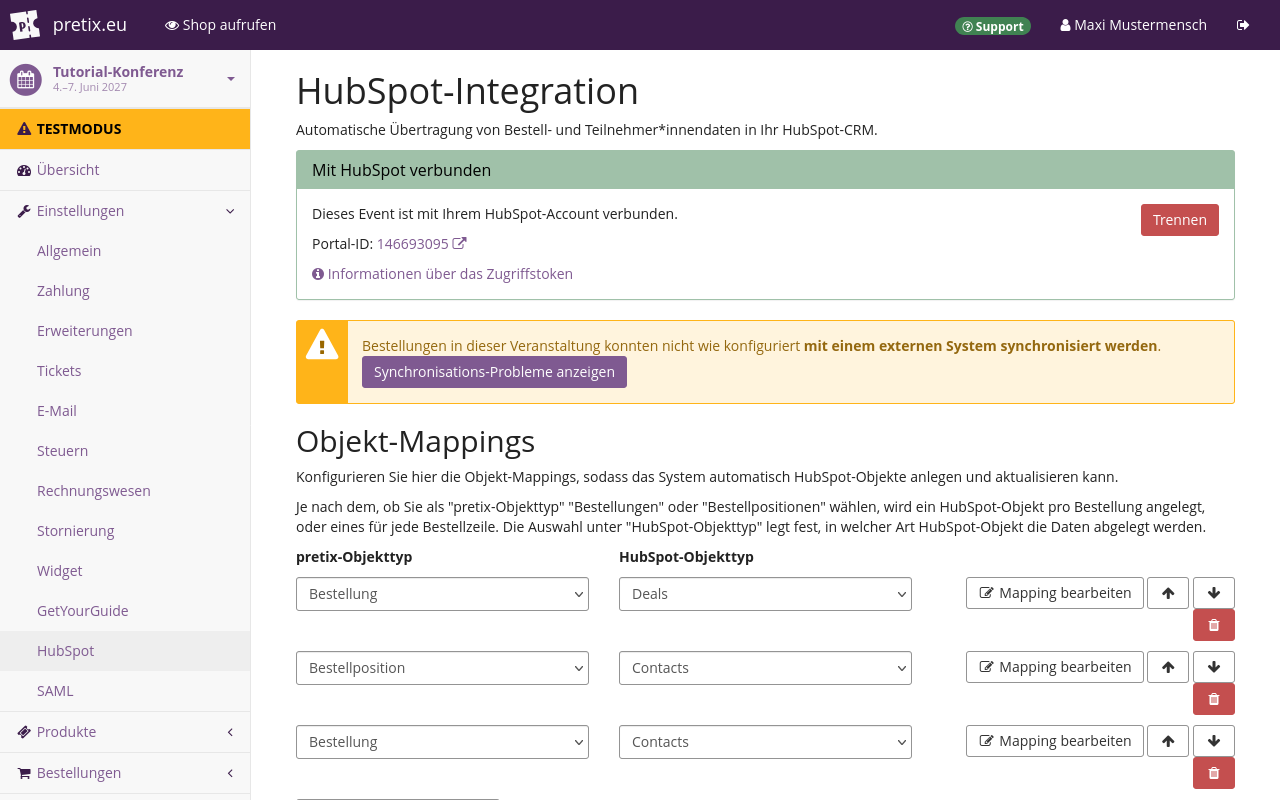Edit mapping for Bestellposition–Contacts row
Screen dimensions: 1280x800
(x=1055, y=667)
